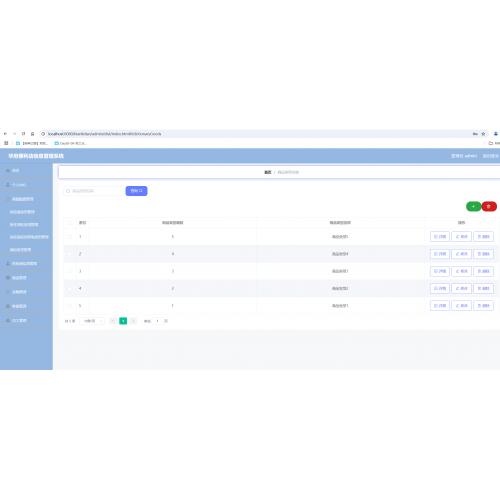Focus the search input field above the table

[93, 191]
